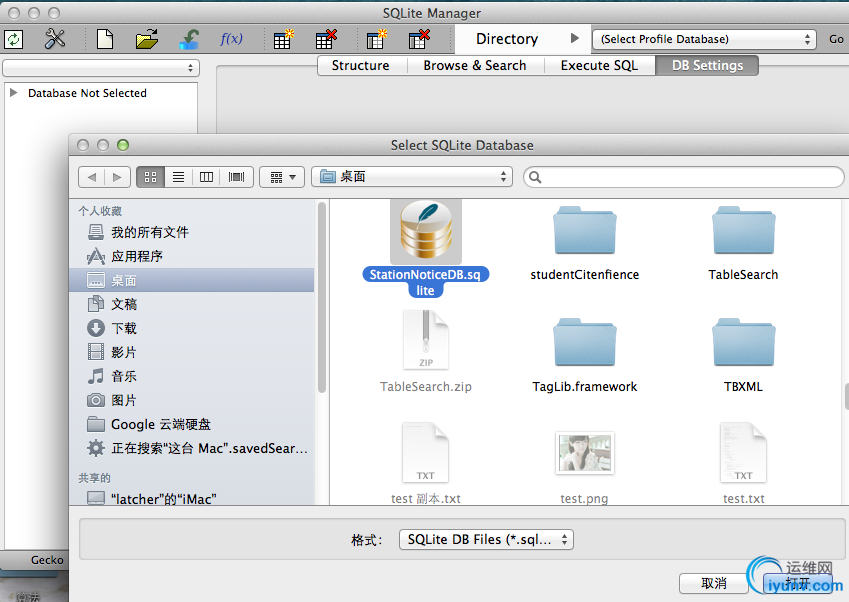Select 应用程序 in sidebar
The image size is (849, 602).
pyautogui.click(x=192, y=256)
